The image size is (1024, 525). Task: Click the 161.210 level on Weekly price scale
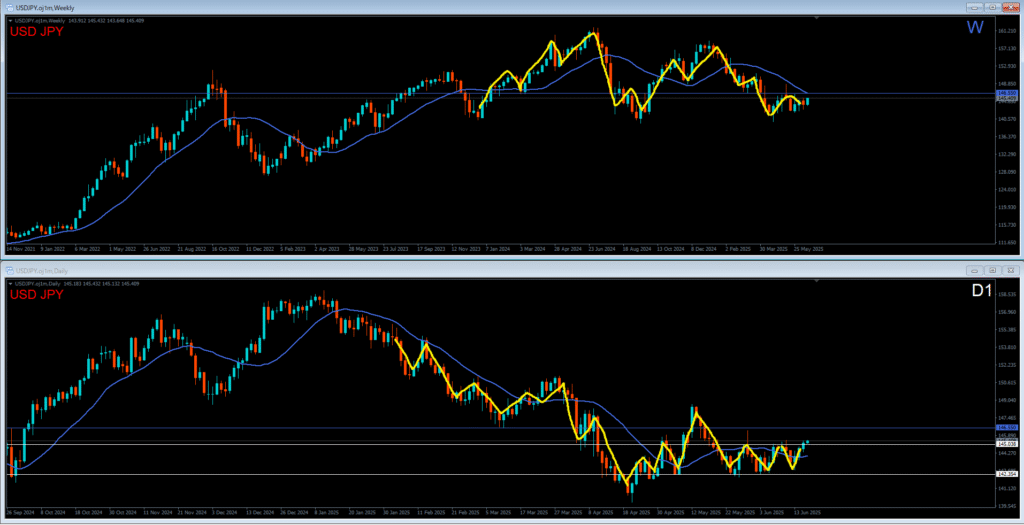point(1008,31)
